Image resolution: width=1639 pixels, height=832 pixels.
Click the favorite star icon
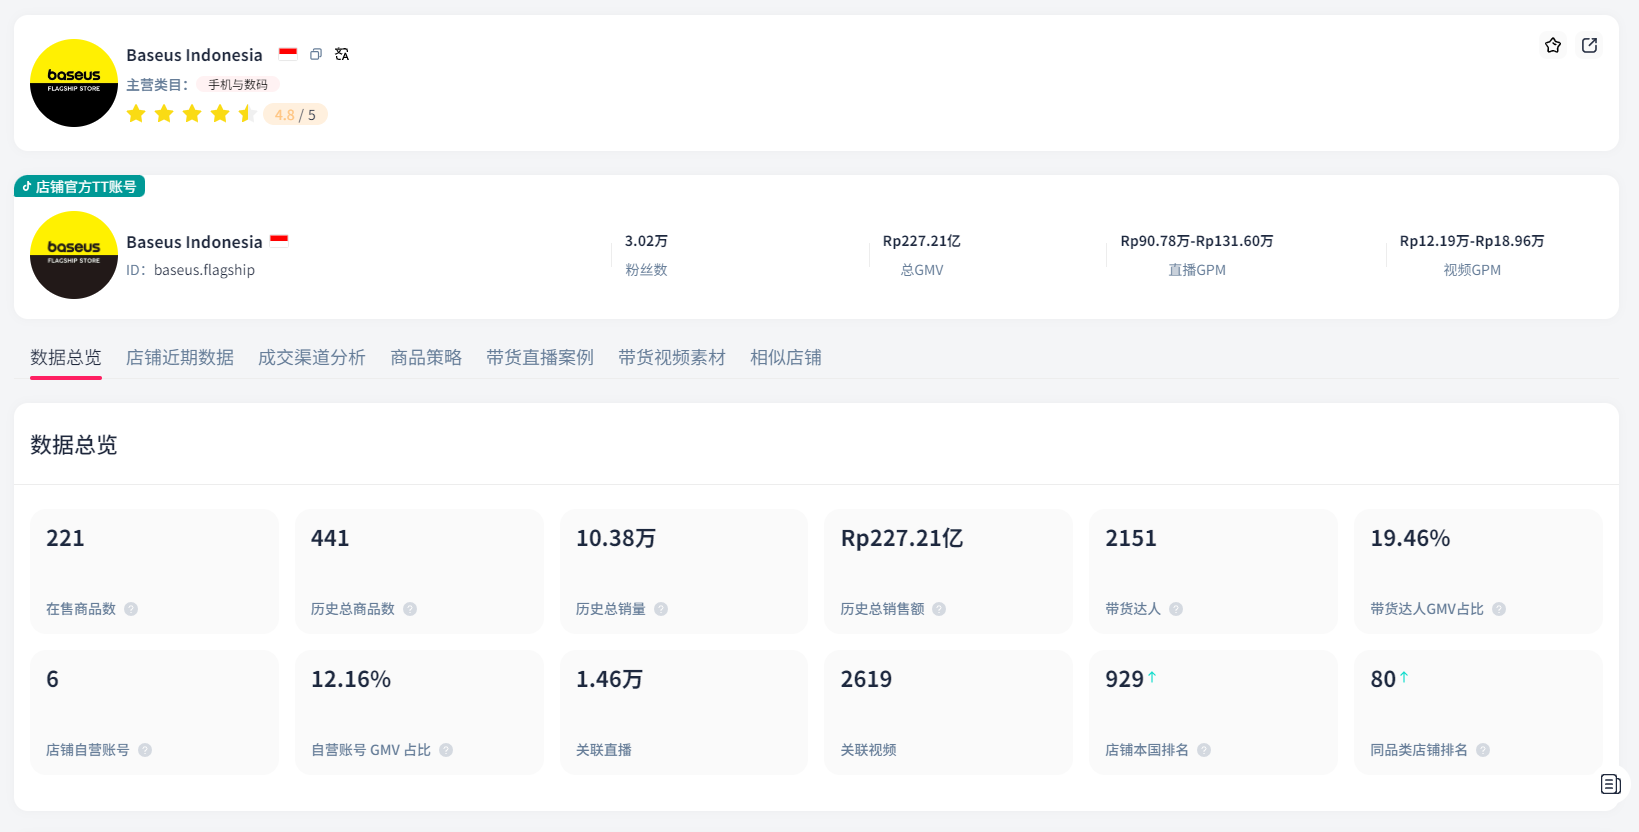pyautogui.click(x=1552, y=45)
